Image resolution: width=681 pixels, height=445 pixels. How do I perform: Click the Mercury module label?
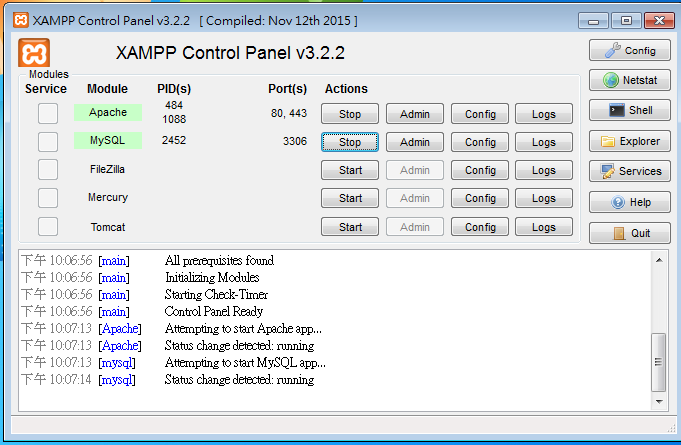108,197
